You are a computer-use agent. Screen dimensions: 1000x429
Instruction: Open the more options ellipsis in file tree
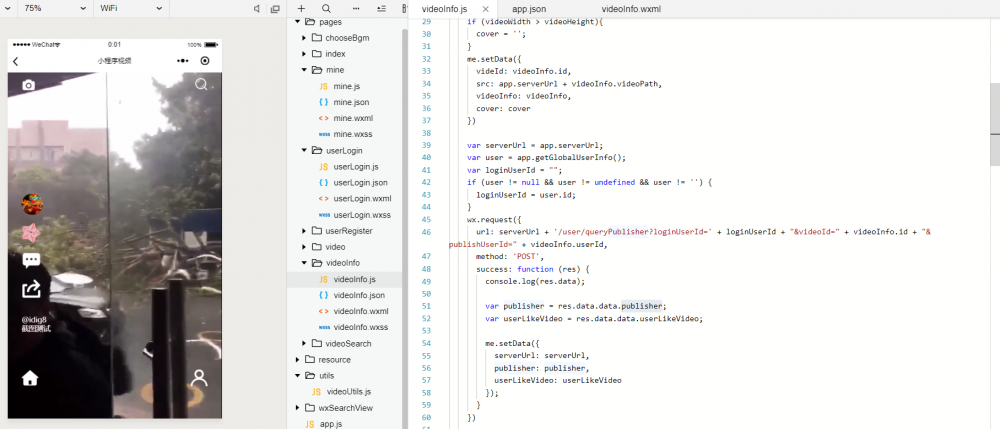[356, 8]
